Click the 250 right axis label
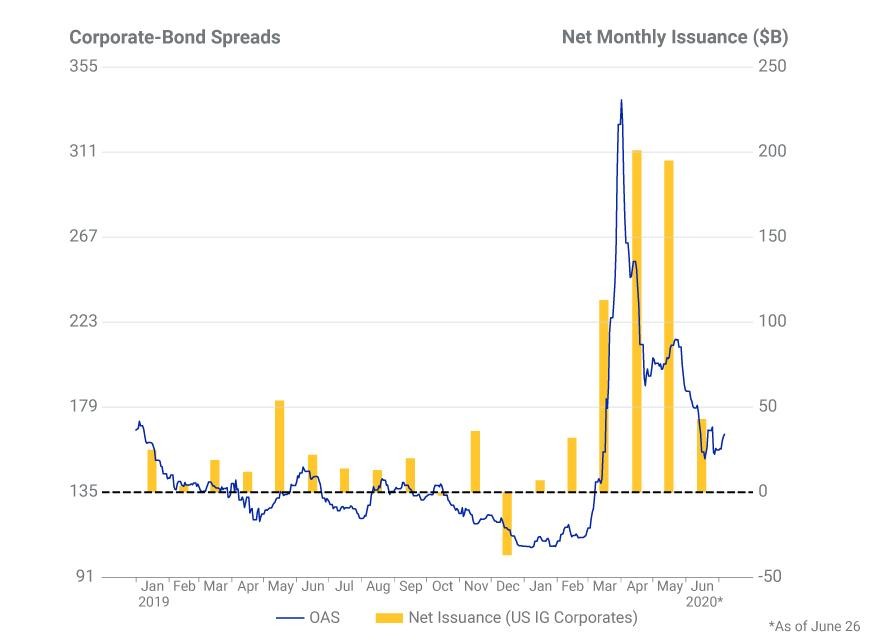The height and width of the screenshot is (641, 870). pyautogui.click(x=772, y=66)
